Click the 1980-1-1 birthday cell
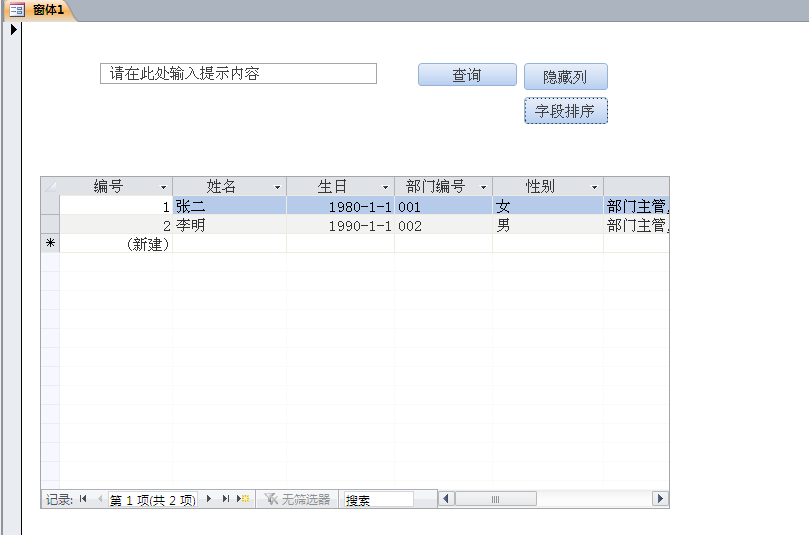Image resolution: width=809 pixels, height=535 pixels. pyautogui.click(x=341, y=205)
